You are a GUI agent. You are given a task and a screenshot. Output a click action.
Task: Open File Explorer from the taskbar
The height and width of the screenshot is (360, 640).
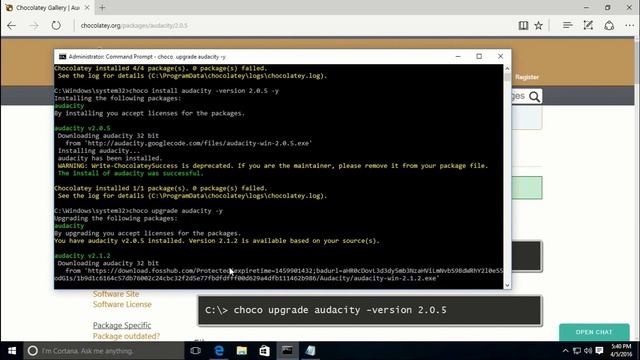coord(242,351)
